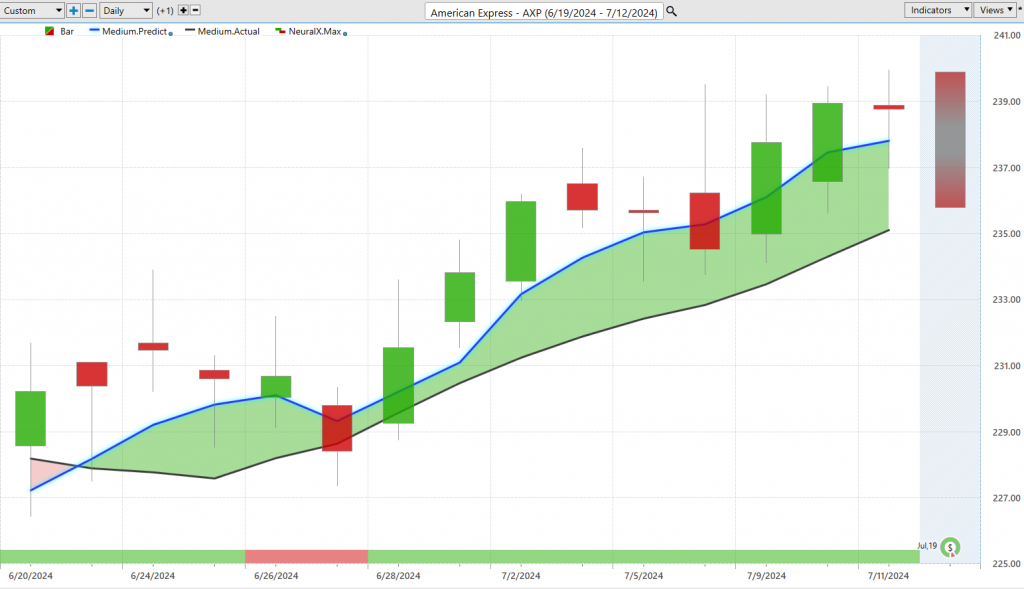Viewport: 1024px width, 589px height.
Task: Click the American Express AXP symbol field
Action: [x=544, y=12]
